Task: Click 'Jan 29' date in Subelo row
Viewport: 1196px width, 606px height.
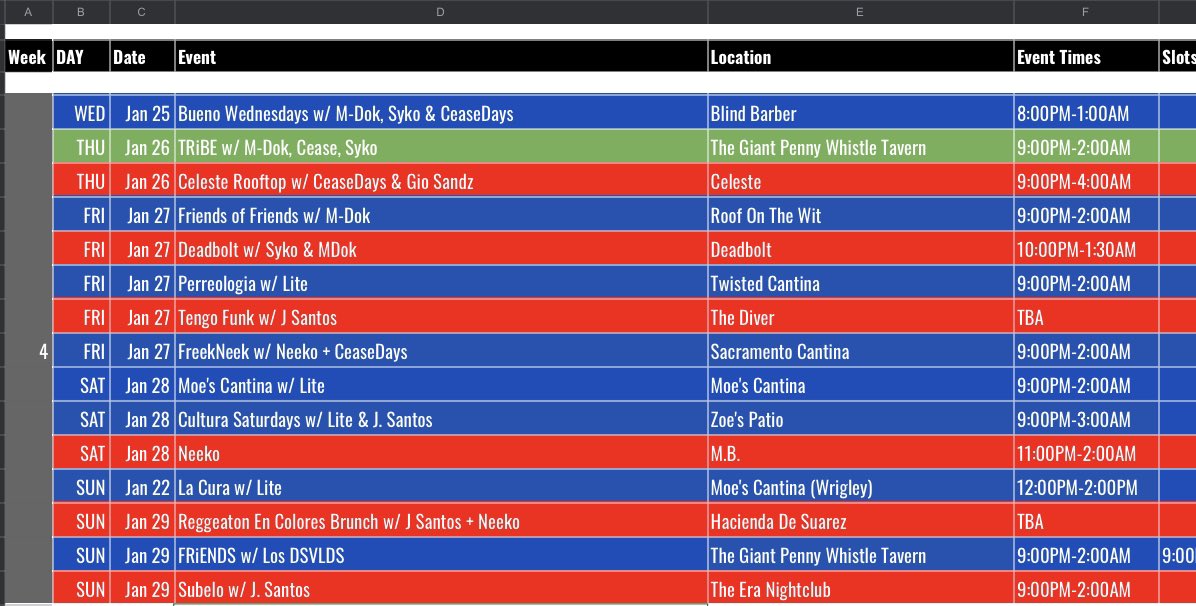Action: 142,588
